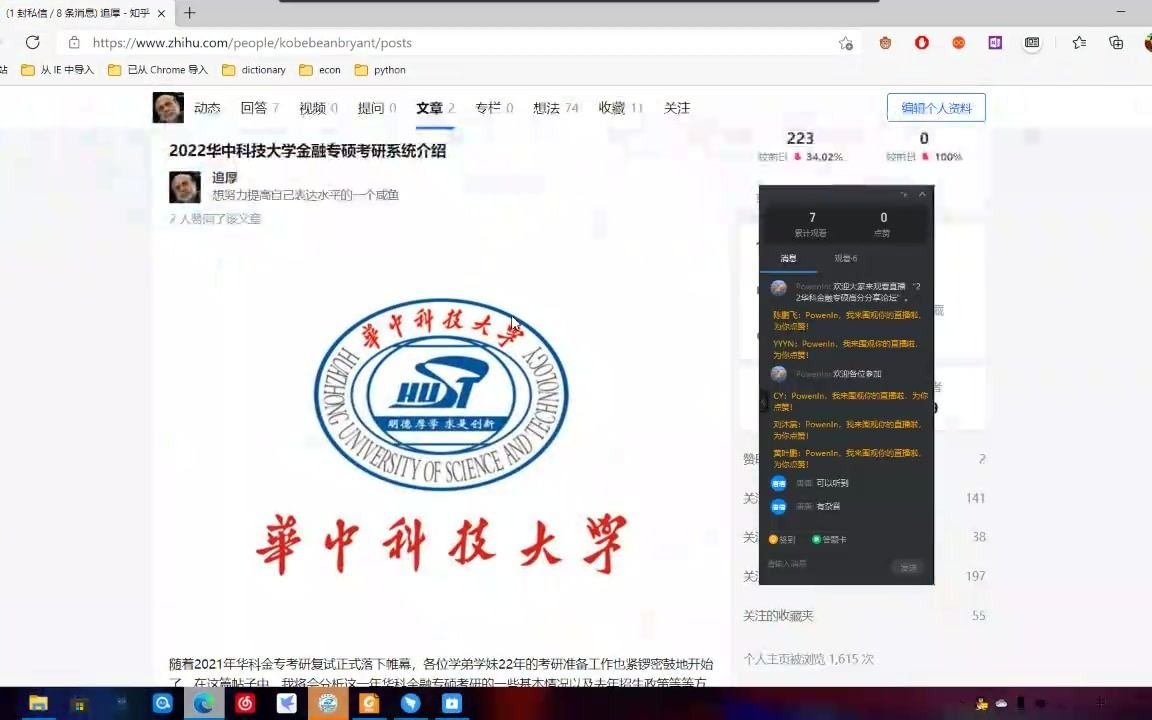
Task: Click the author name 追厚
Action: tap(225, 178)
